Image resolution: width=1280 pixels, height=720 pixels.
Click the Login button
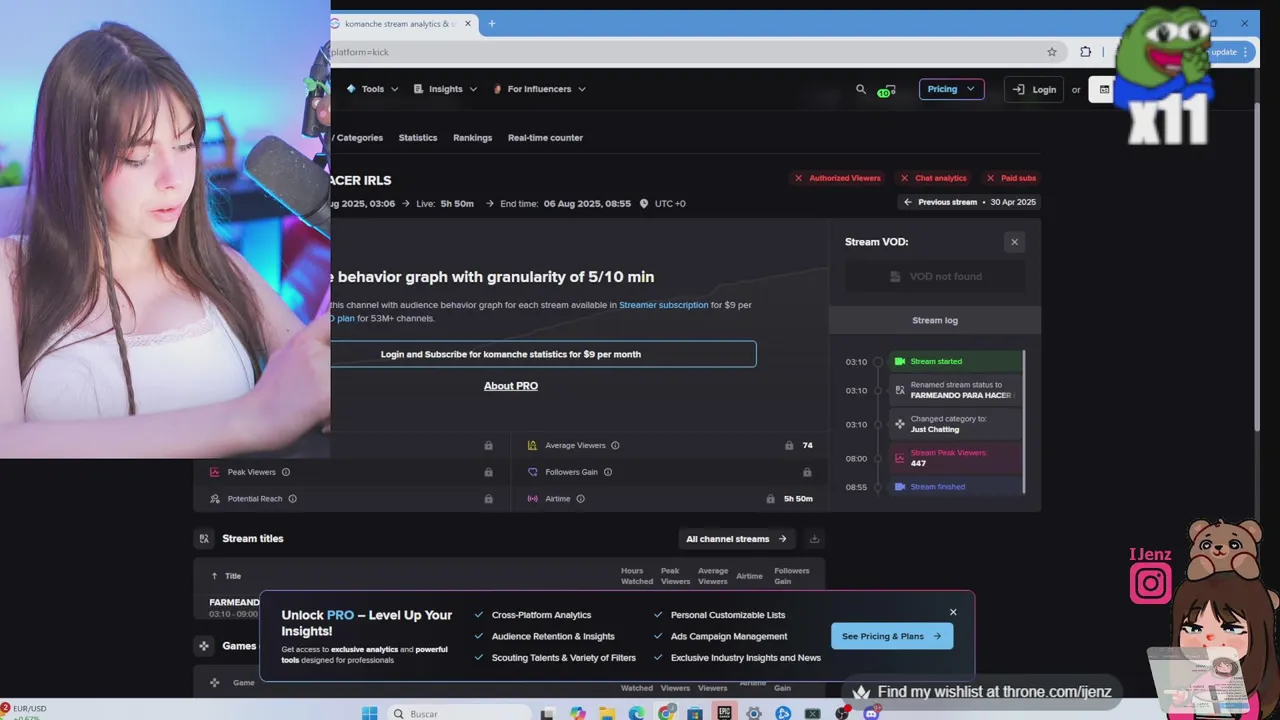click(1034, 89)
